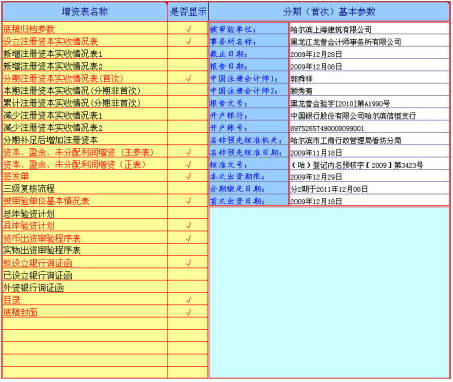Image resolution: width=453 pixels, height=382 pixels.
Task: Open the 底稿归档参数 sheet link
Action: tap(29, 29)
